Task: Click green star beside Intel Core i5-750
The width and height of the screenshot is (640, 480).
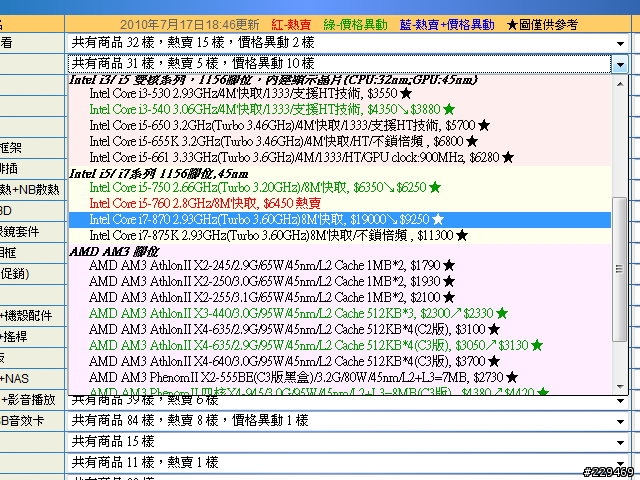Action: click(x=435, y=187)
